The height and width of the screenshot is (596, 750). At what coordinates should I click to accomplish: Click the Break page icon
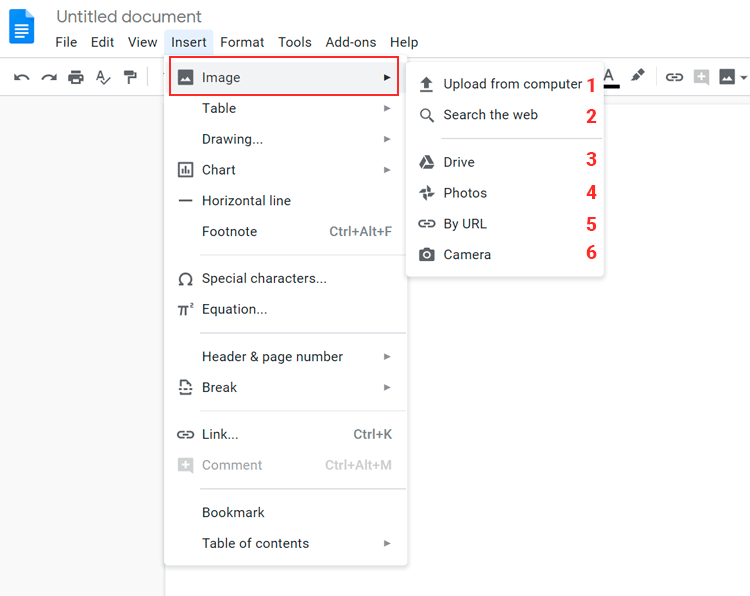click(x=186, y=387)
